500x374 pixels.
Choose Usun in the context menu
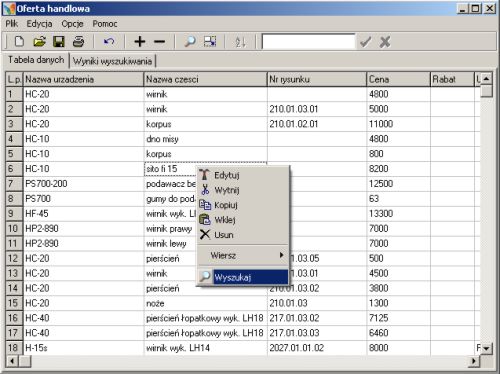coord(243,235)
